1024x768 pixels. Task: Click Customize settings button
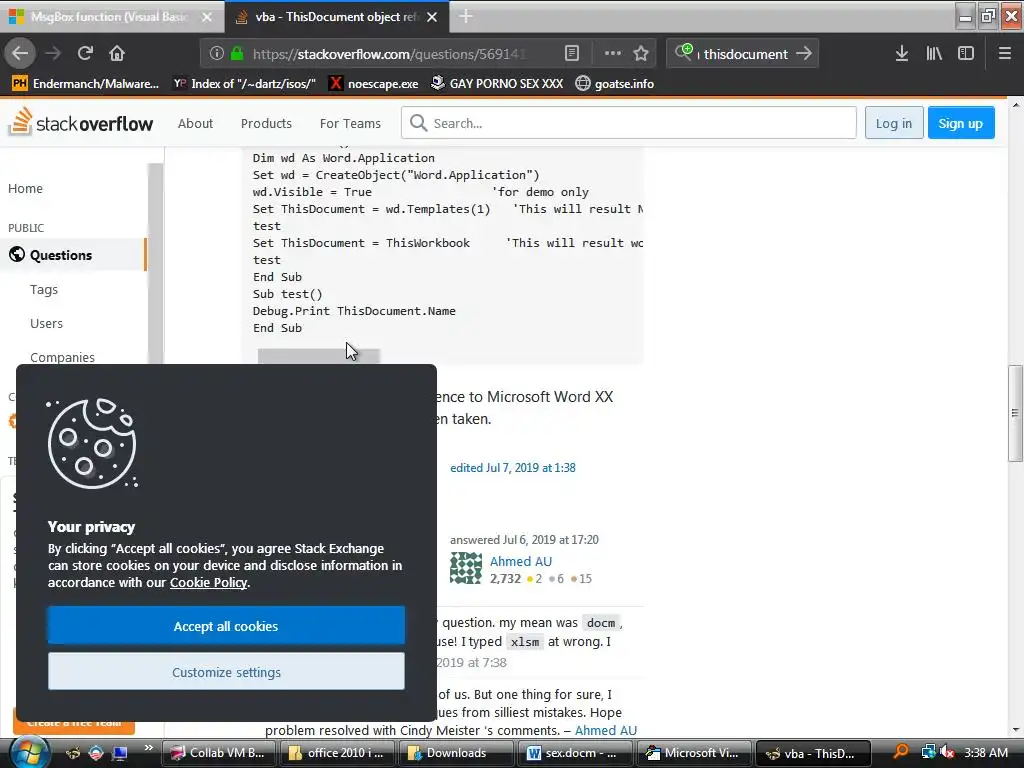coord(226,672)
